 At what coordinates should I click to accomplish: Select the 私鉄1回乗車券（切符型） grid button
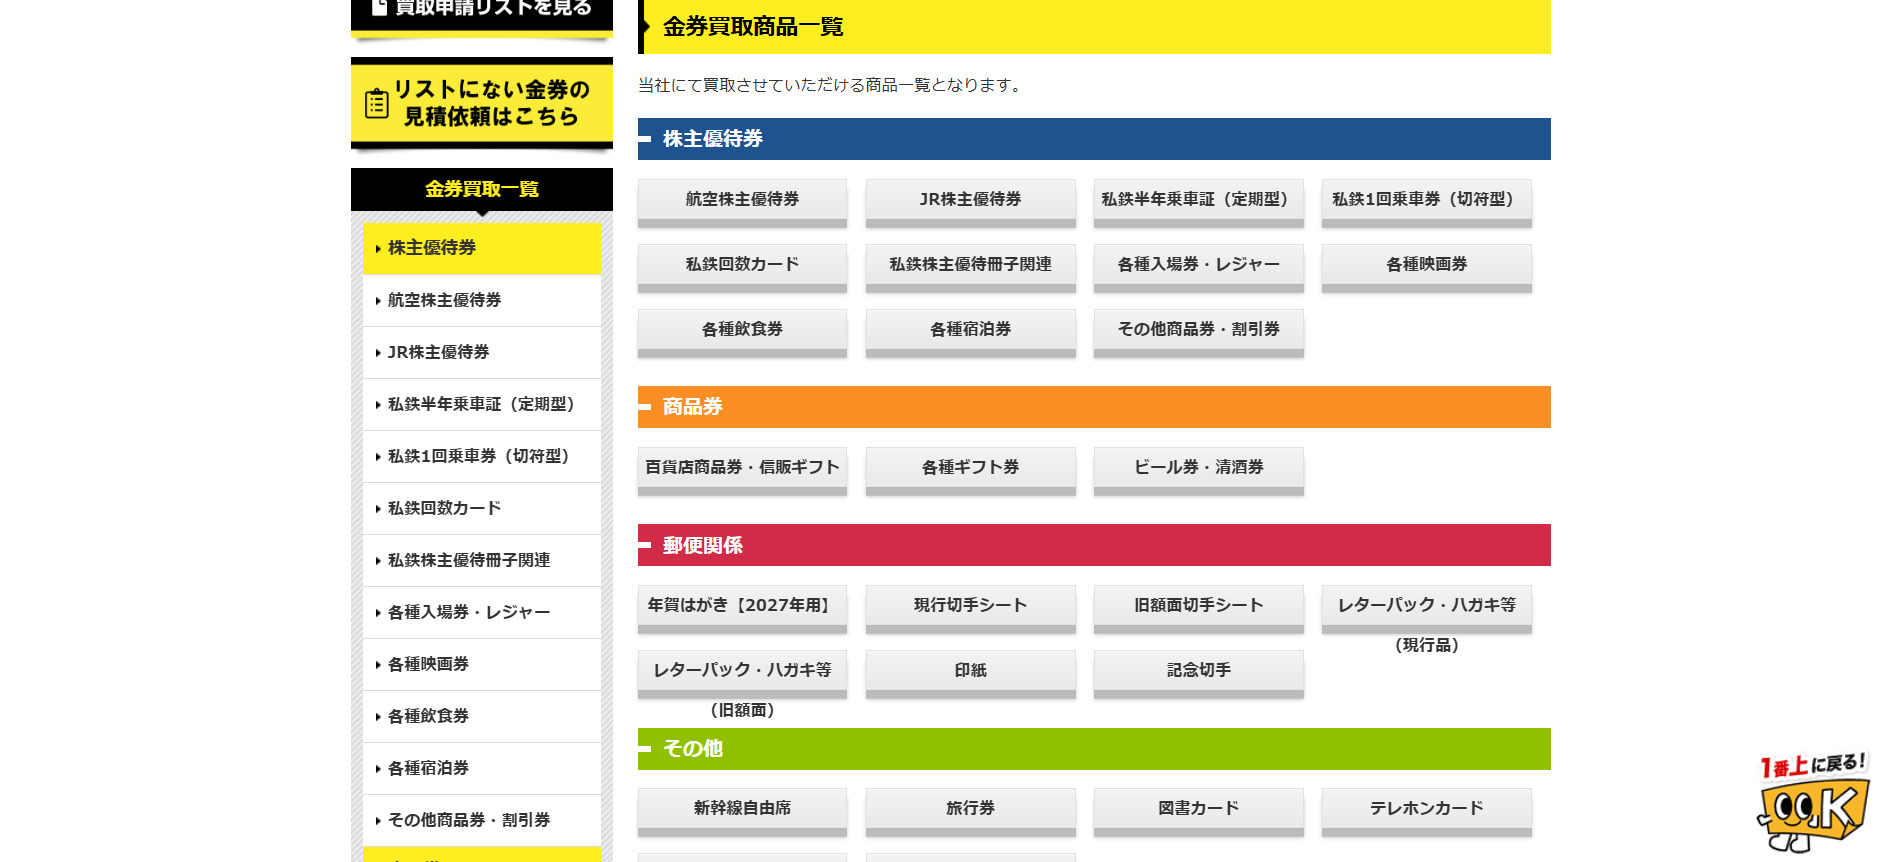click(x=1426, y=203)
